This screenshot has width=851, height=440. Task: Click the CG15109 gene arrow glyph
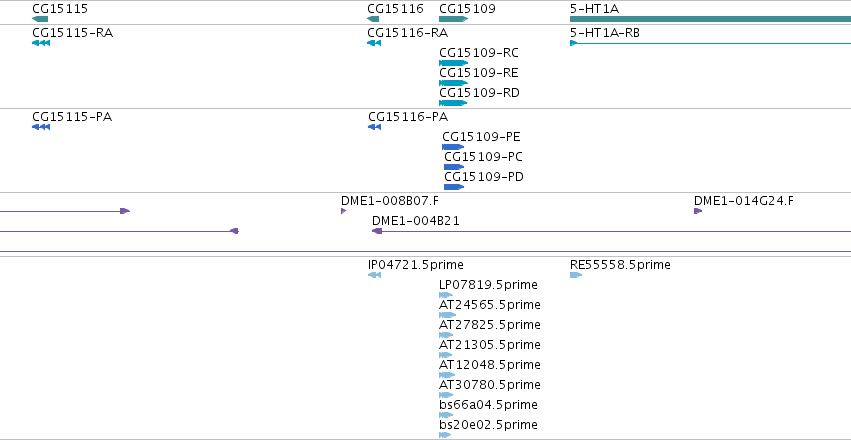click(x=454, y=19)
